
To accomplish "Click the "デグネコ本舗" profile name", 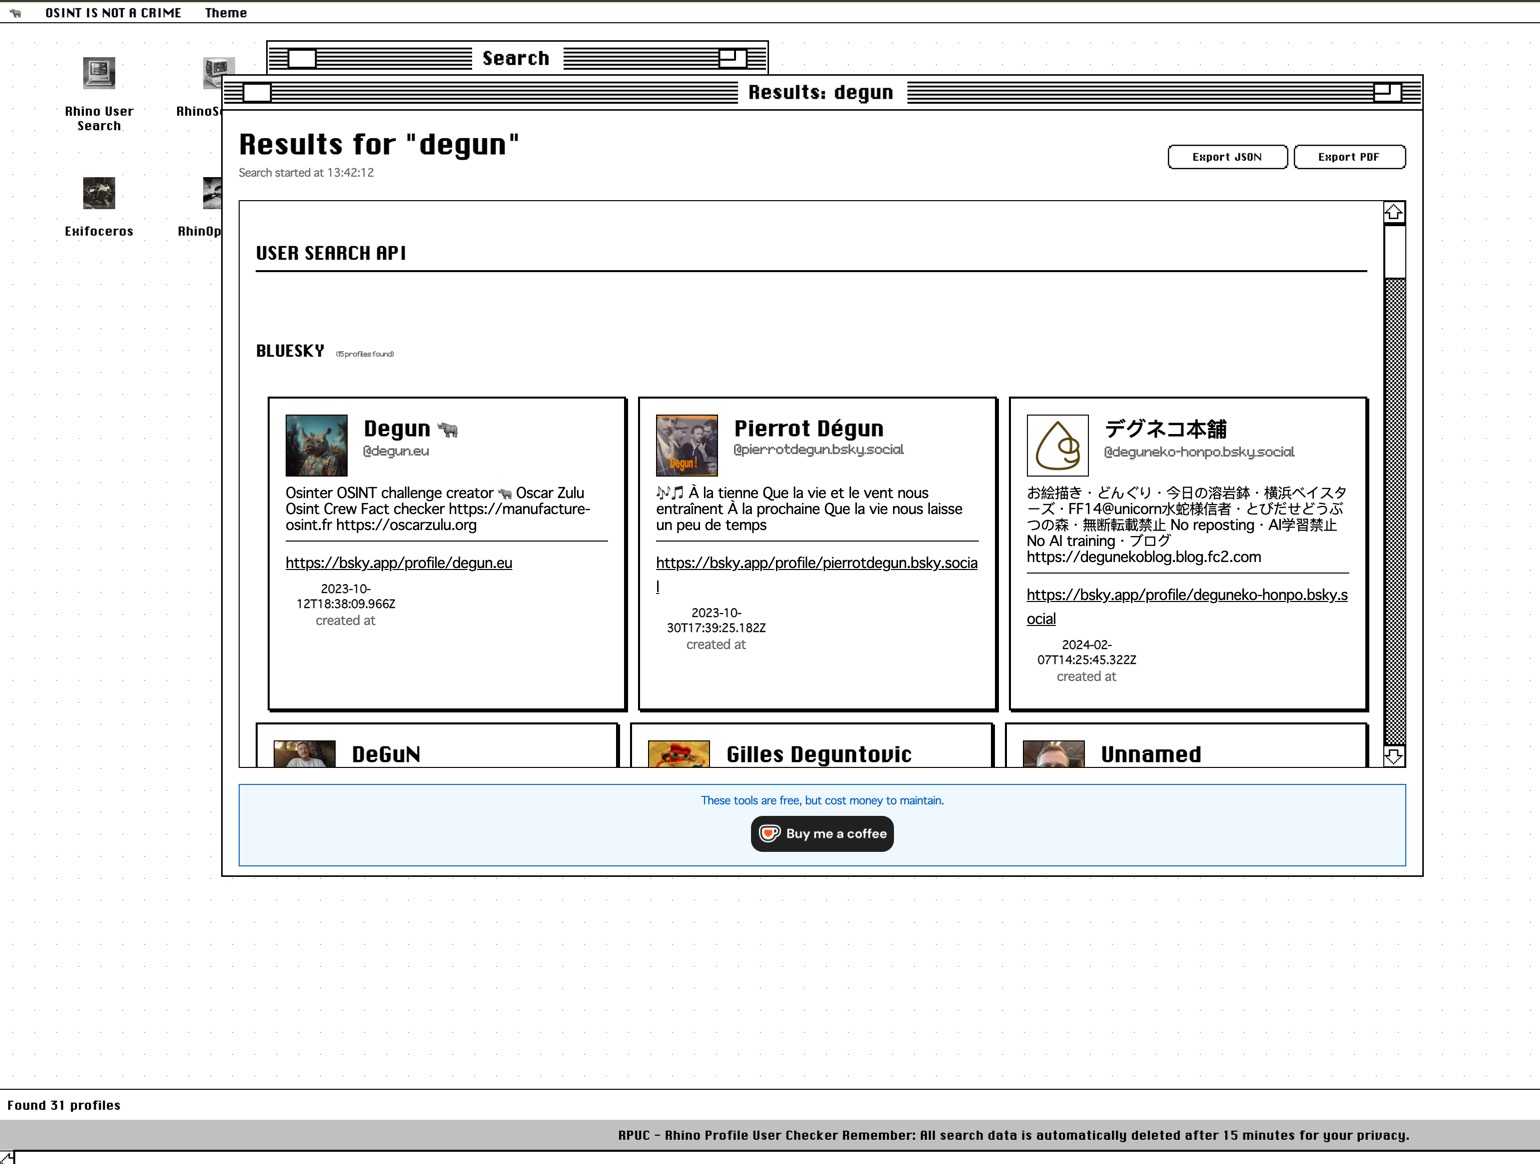I will [x=1166, y=430].
